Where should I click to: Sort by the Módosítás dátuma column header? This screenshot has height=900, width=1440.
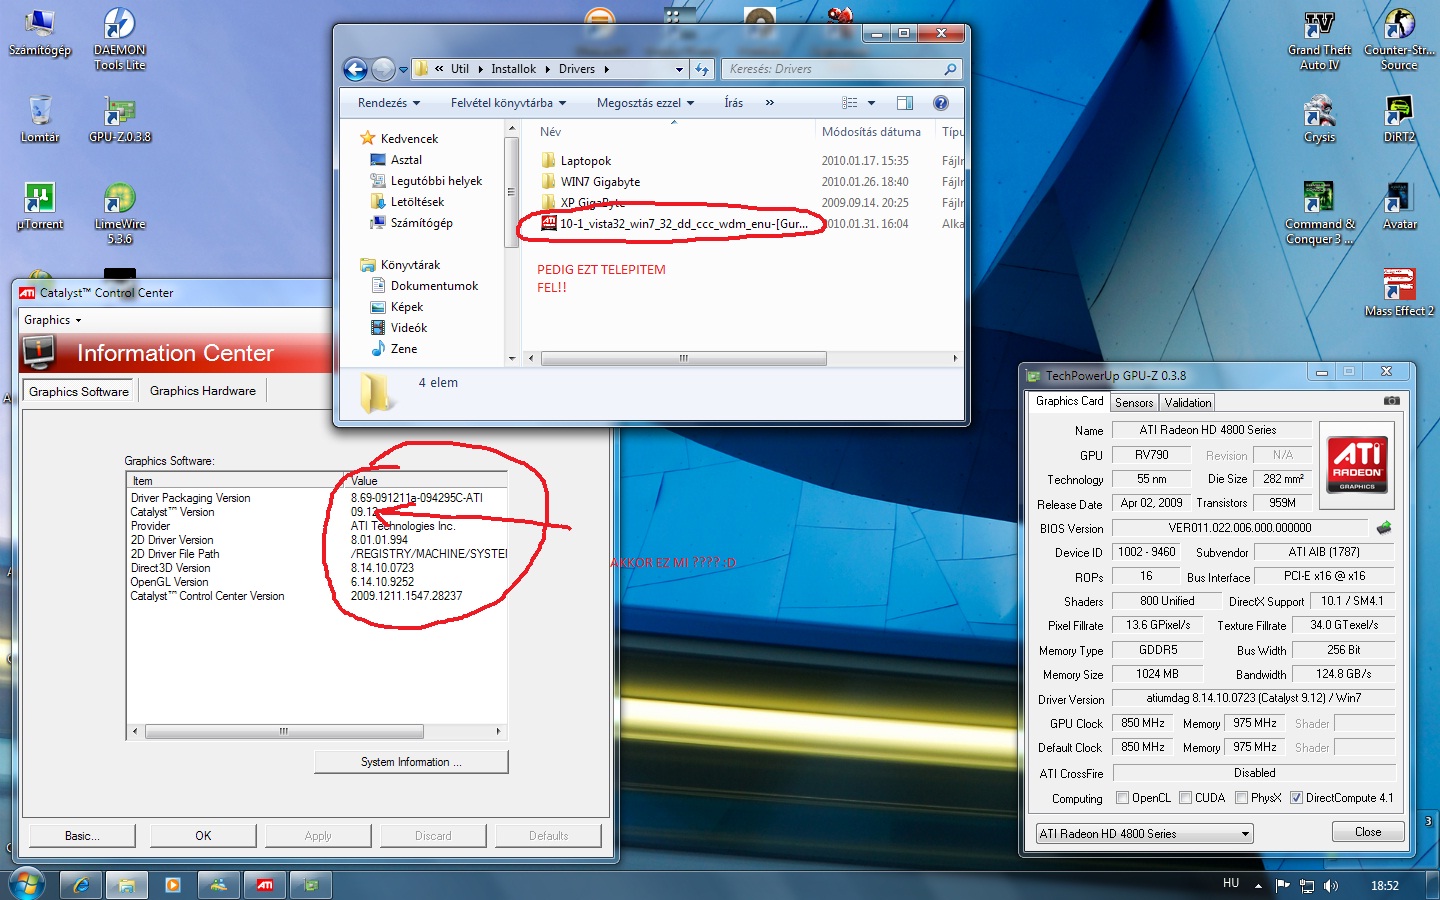[x=871, y=131]
